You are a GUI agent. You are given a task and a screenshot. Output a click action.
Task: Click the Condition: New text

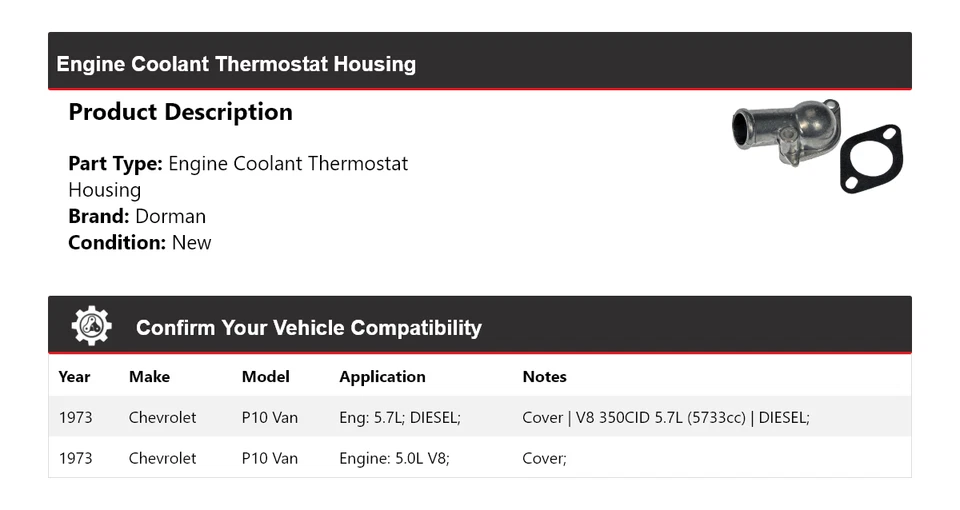coord(140,242)
